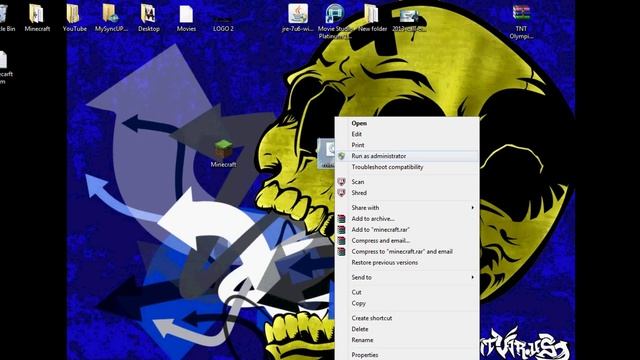Select the 2013 desktop file icon

coord(409,16)
